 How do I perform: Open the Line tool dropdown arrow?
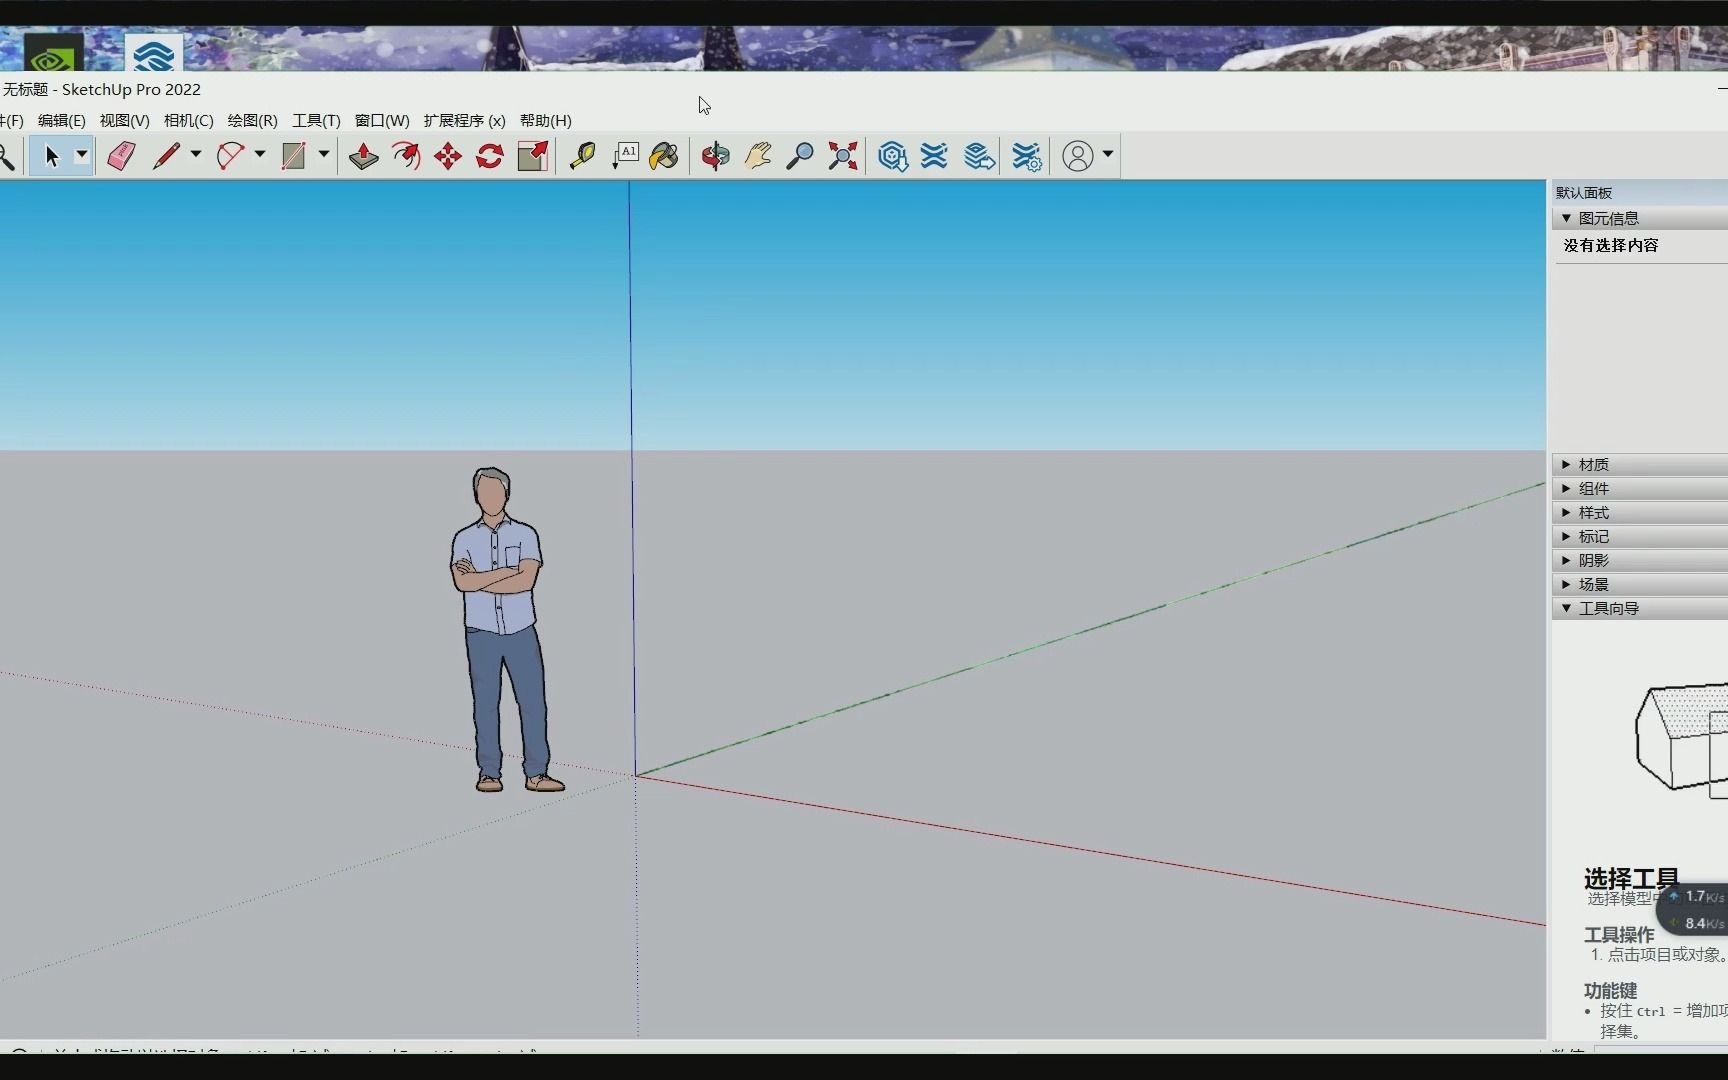[196, 155]
